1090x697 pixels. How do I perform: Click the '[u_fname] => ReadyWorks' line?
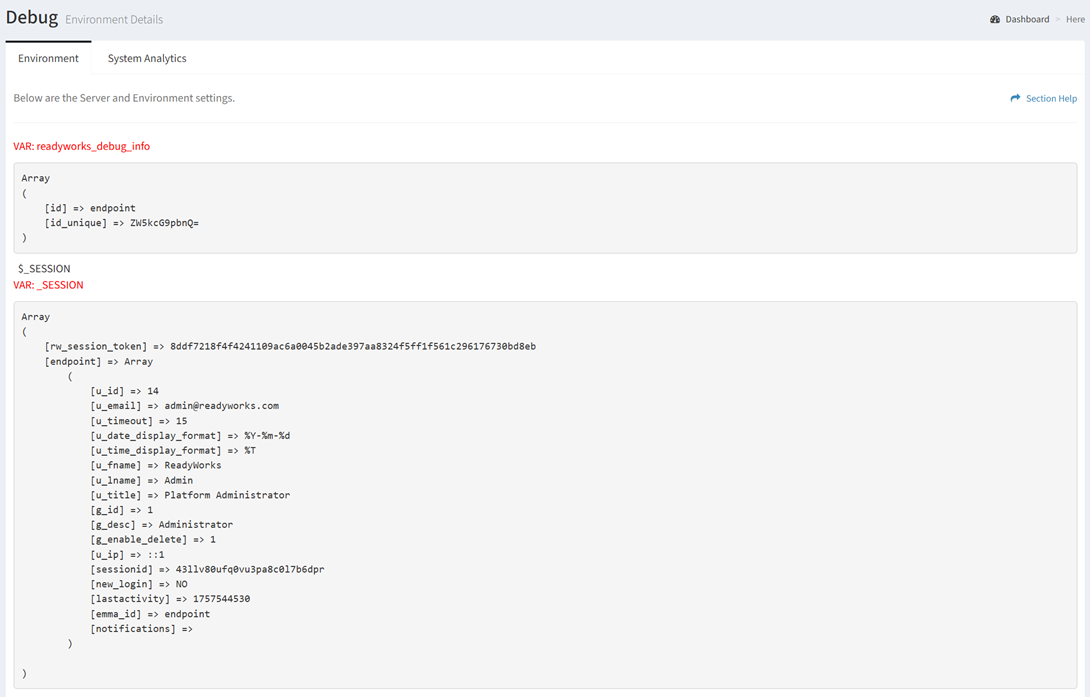[x=156, y=465]
